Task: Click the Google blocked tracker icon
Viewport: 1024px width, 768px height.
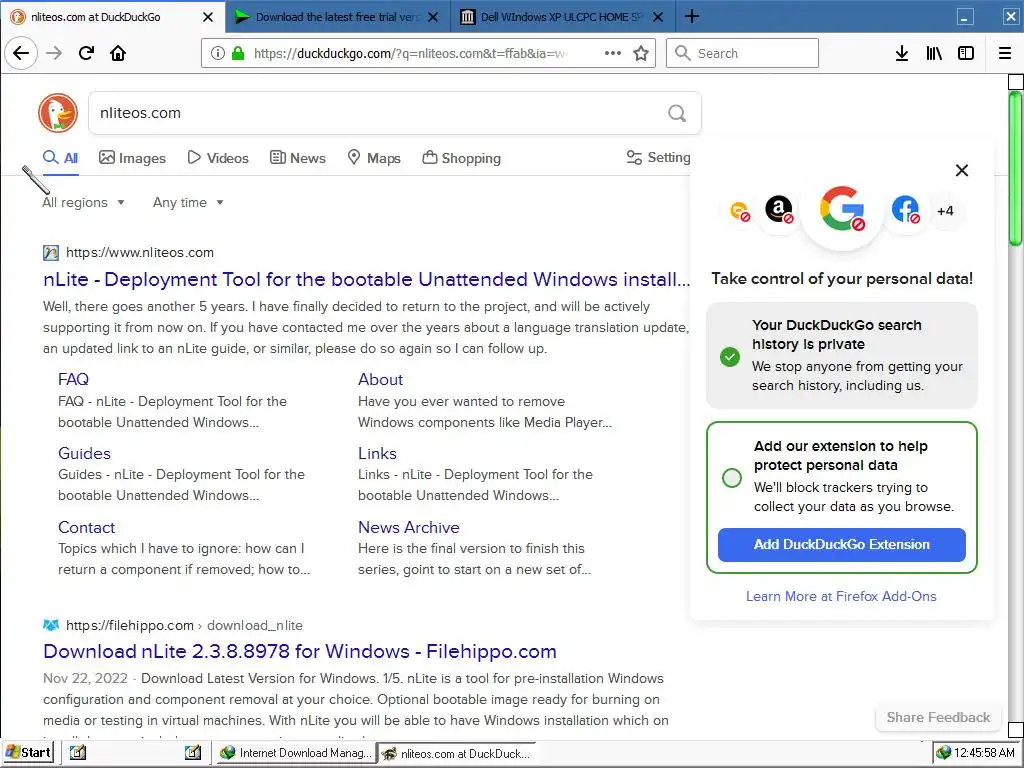Action: (x=842, y=209)
